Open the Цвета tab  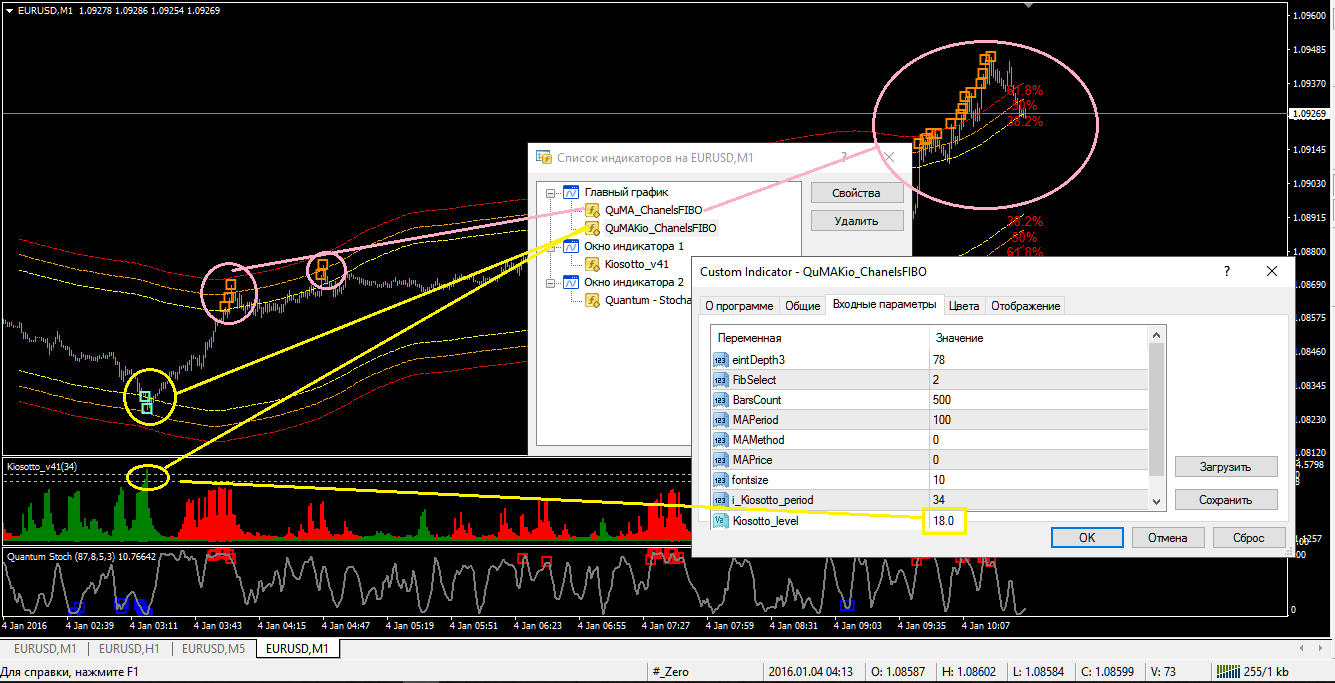pos(965,306)
